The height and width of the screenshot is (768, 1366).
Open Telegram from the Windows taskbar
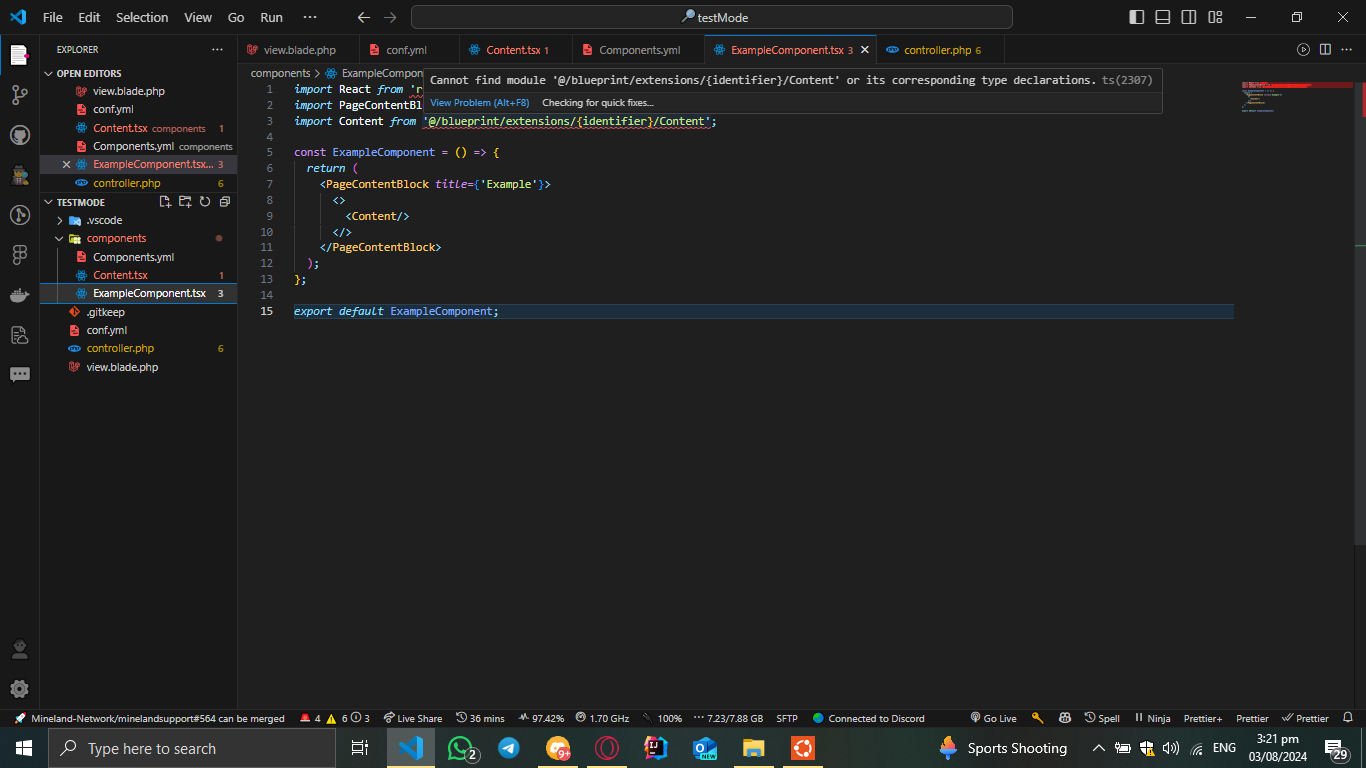[509, 748]
